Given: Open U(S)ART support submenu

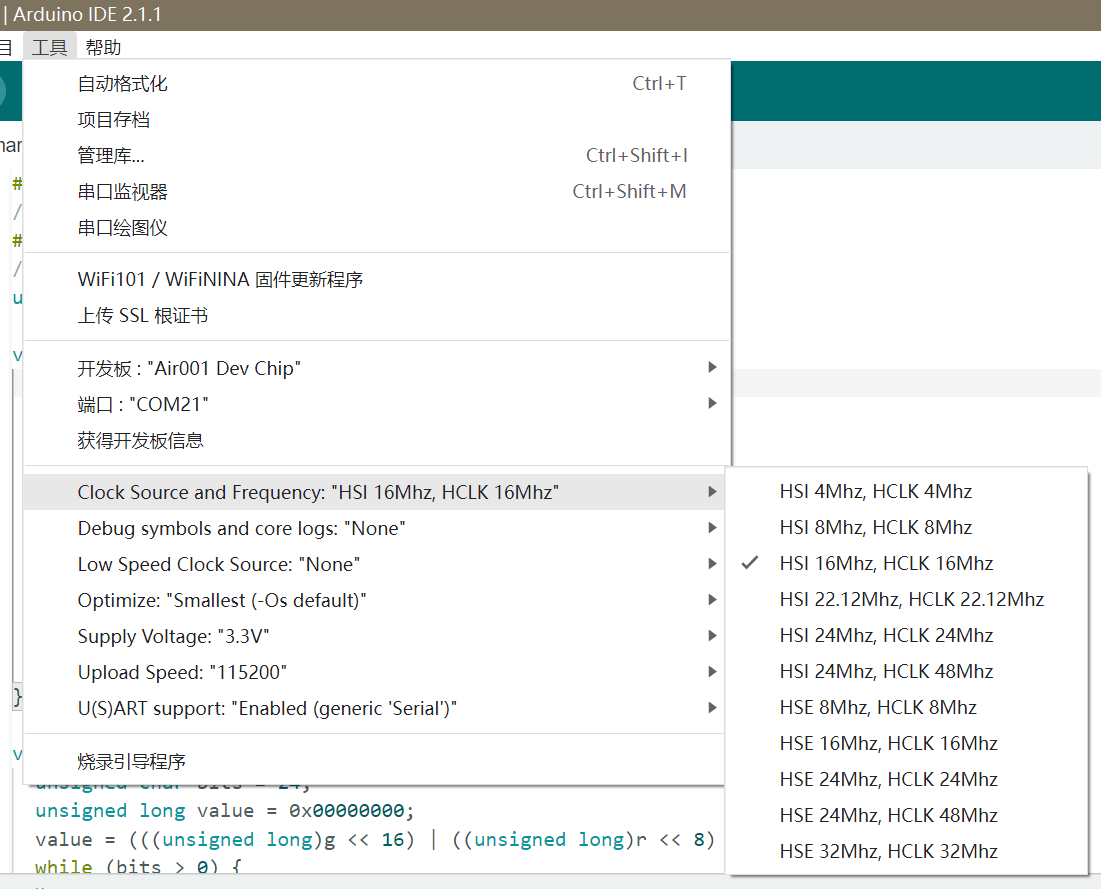Looking at the screenshot, I should point(374,709).
